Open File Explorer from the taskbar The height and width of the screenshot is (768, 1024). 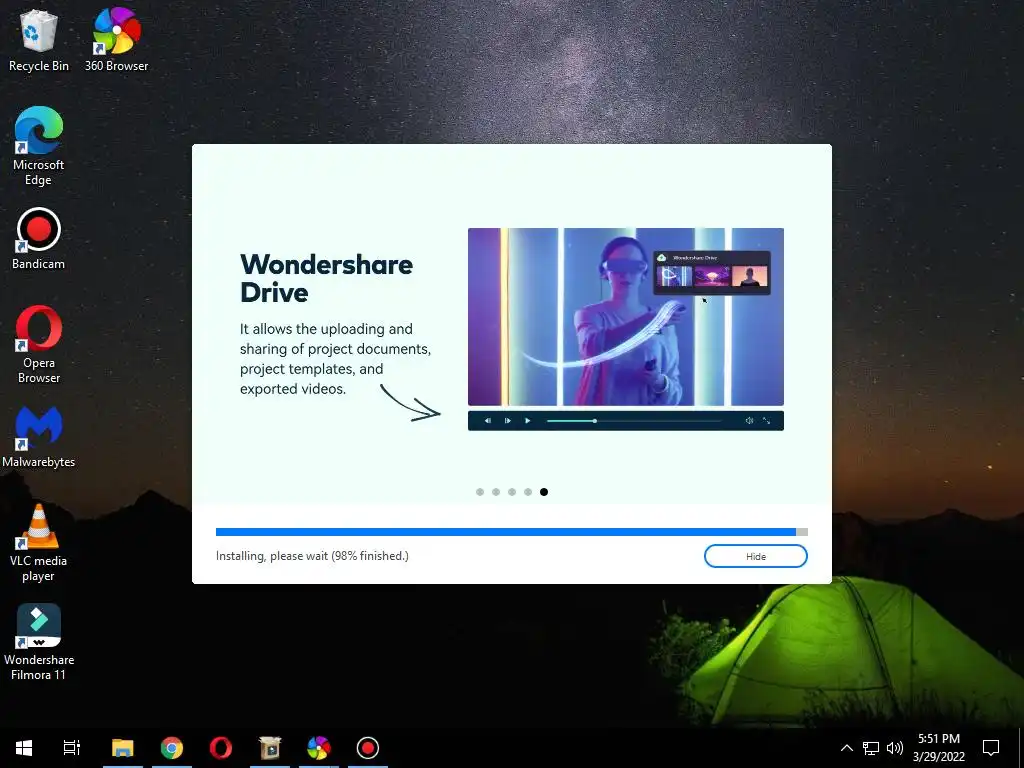pos(123,748)
